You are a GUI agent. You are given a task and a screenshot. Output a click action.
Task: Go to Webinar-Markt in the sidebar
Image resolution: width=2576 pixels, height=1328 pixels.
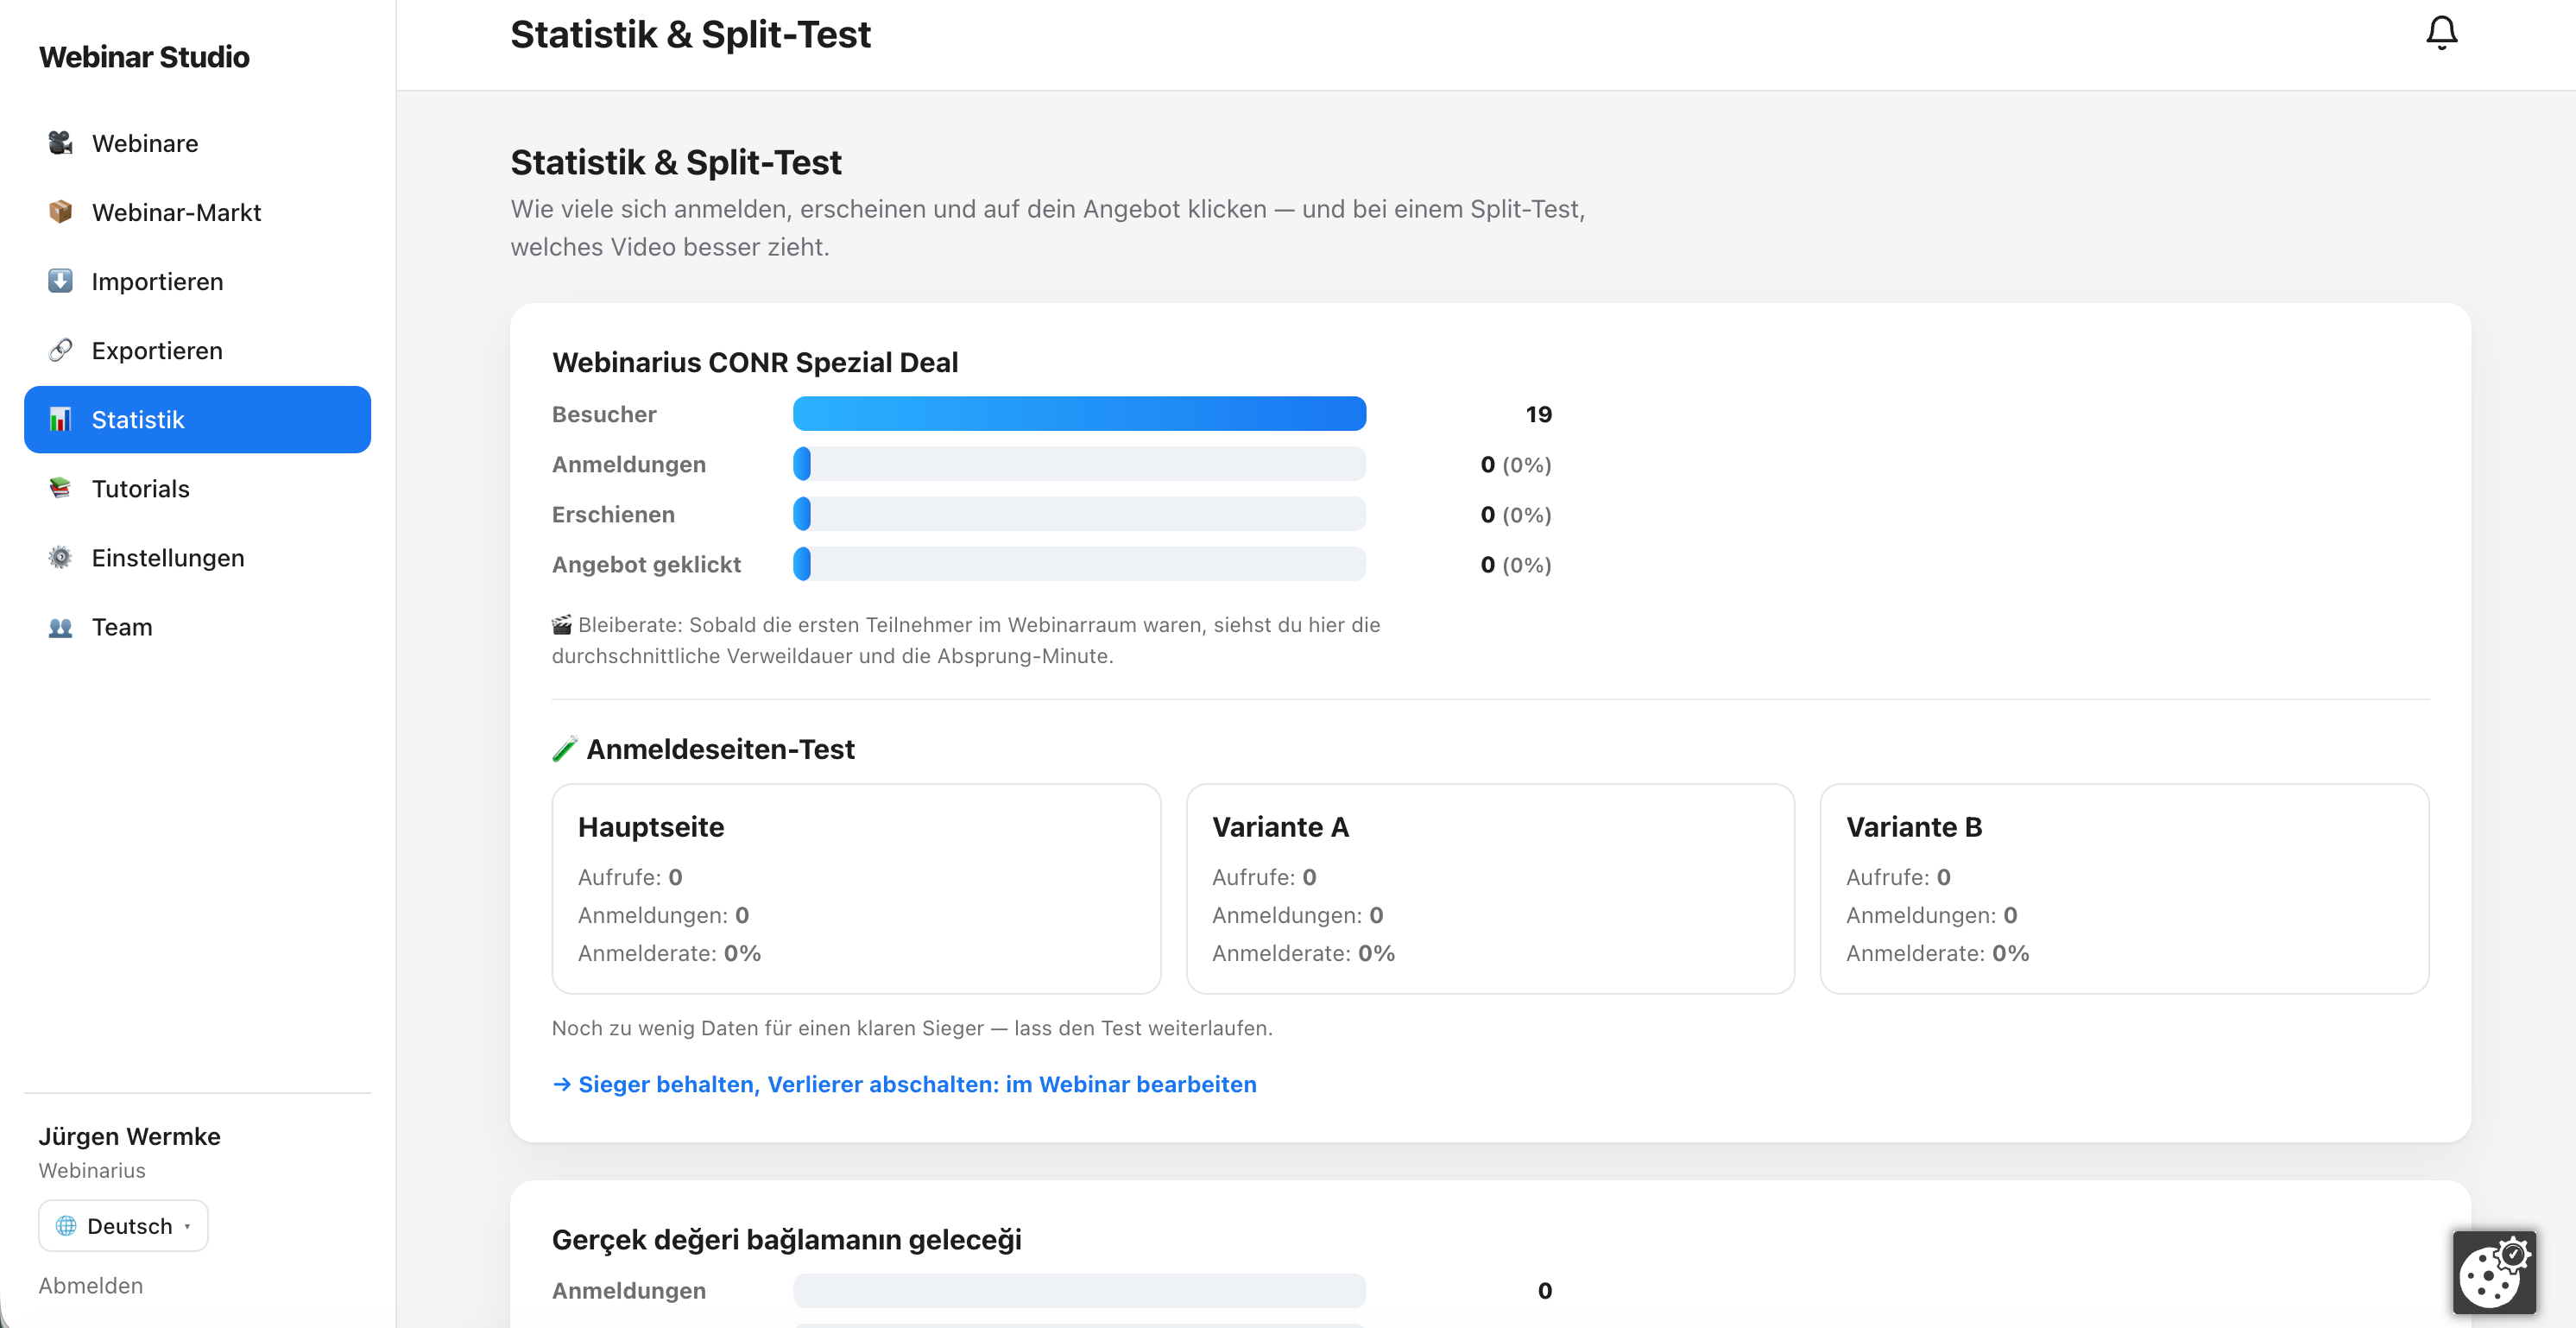tap(197, 212)
